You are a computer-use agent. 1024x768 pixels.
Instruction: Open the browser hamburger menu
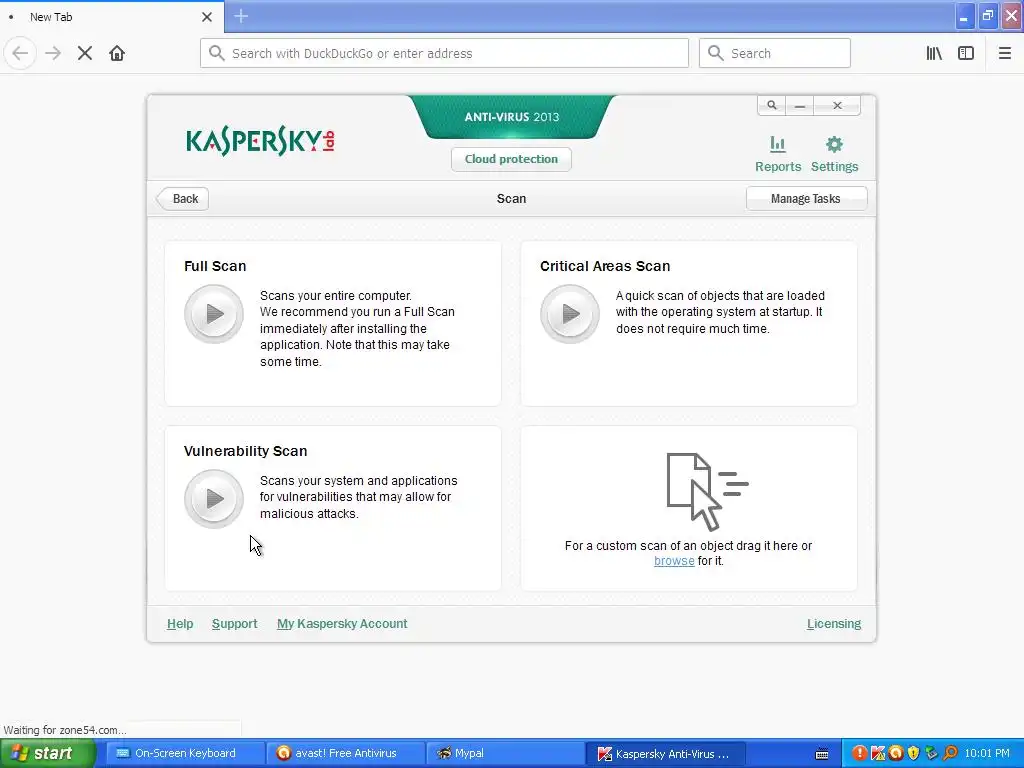click(1004, 54)
